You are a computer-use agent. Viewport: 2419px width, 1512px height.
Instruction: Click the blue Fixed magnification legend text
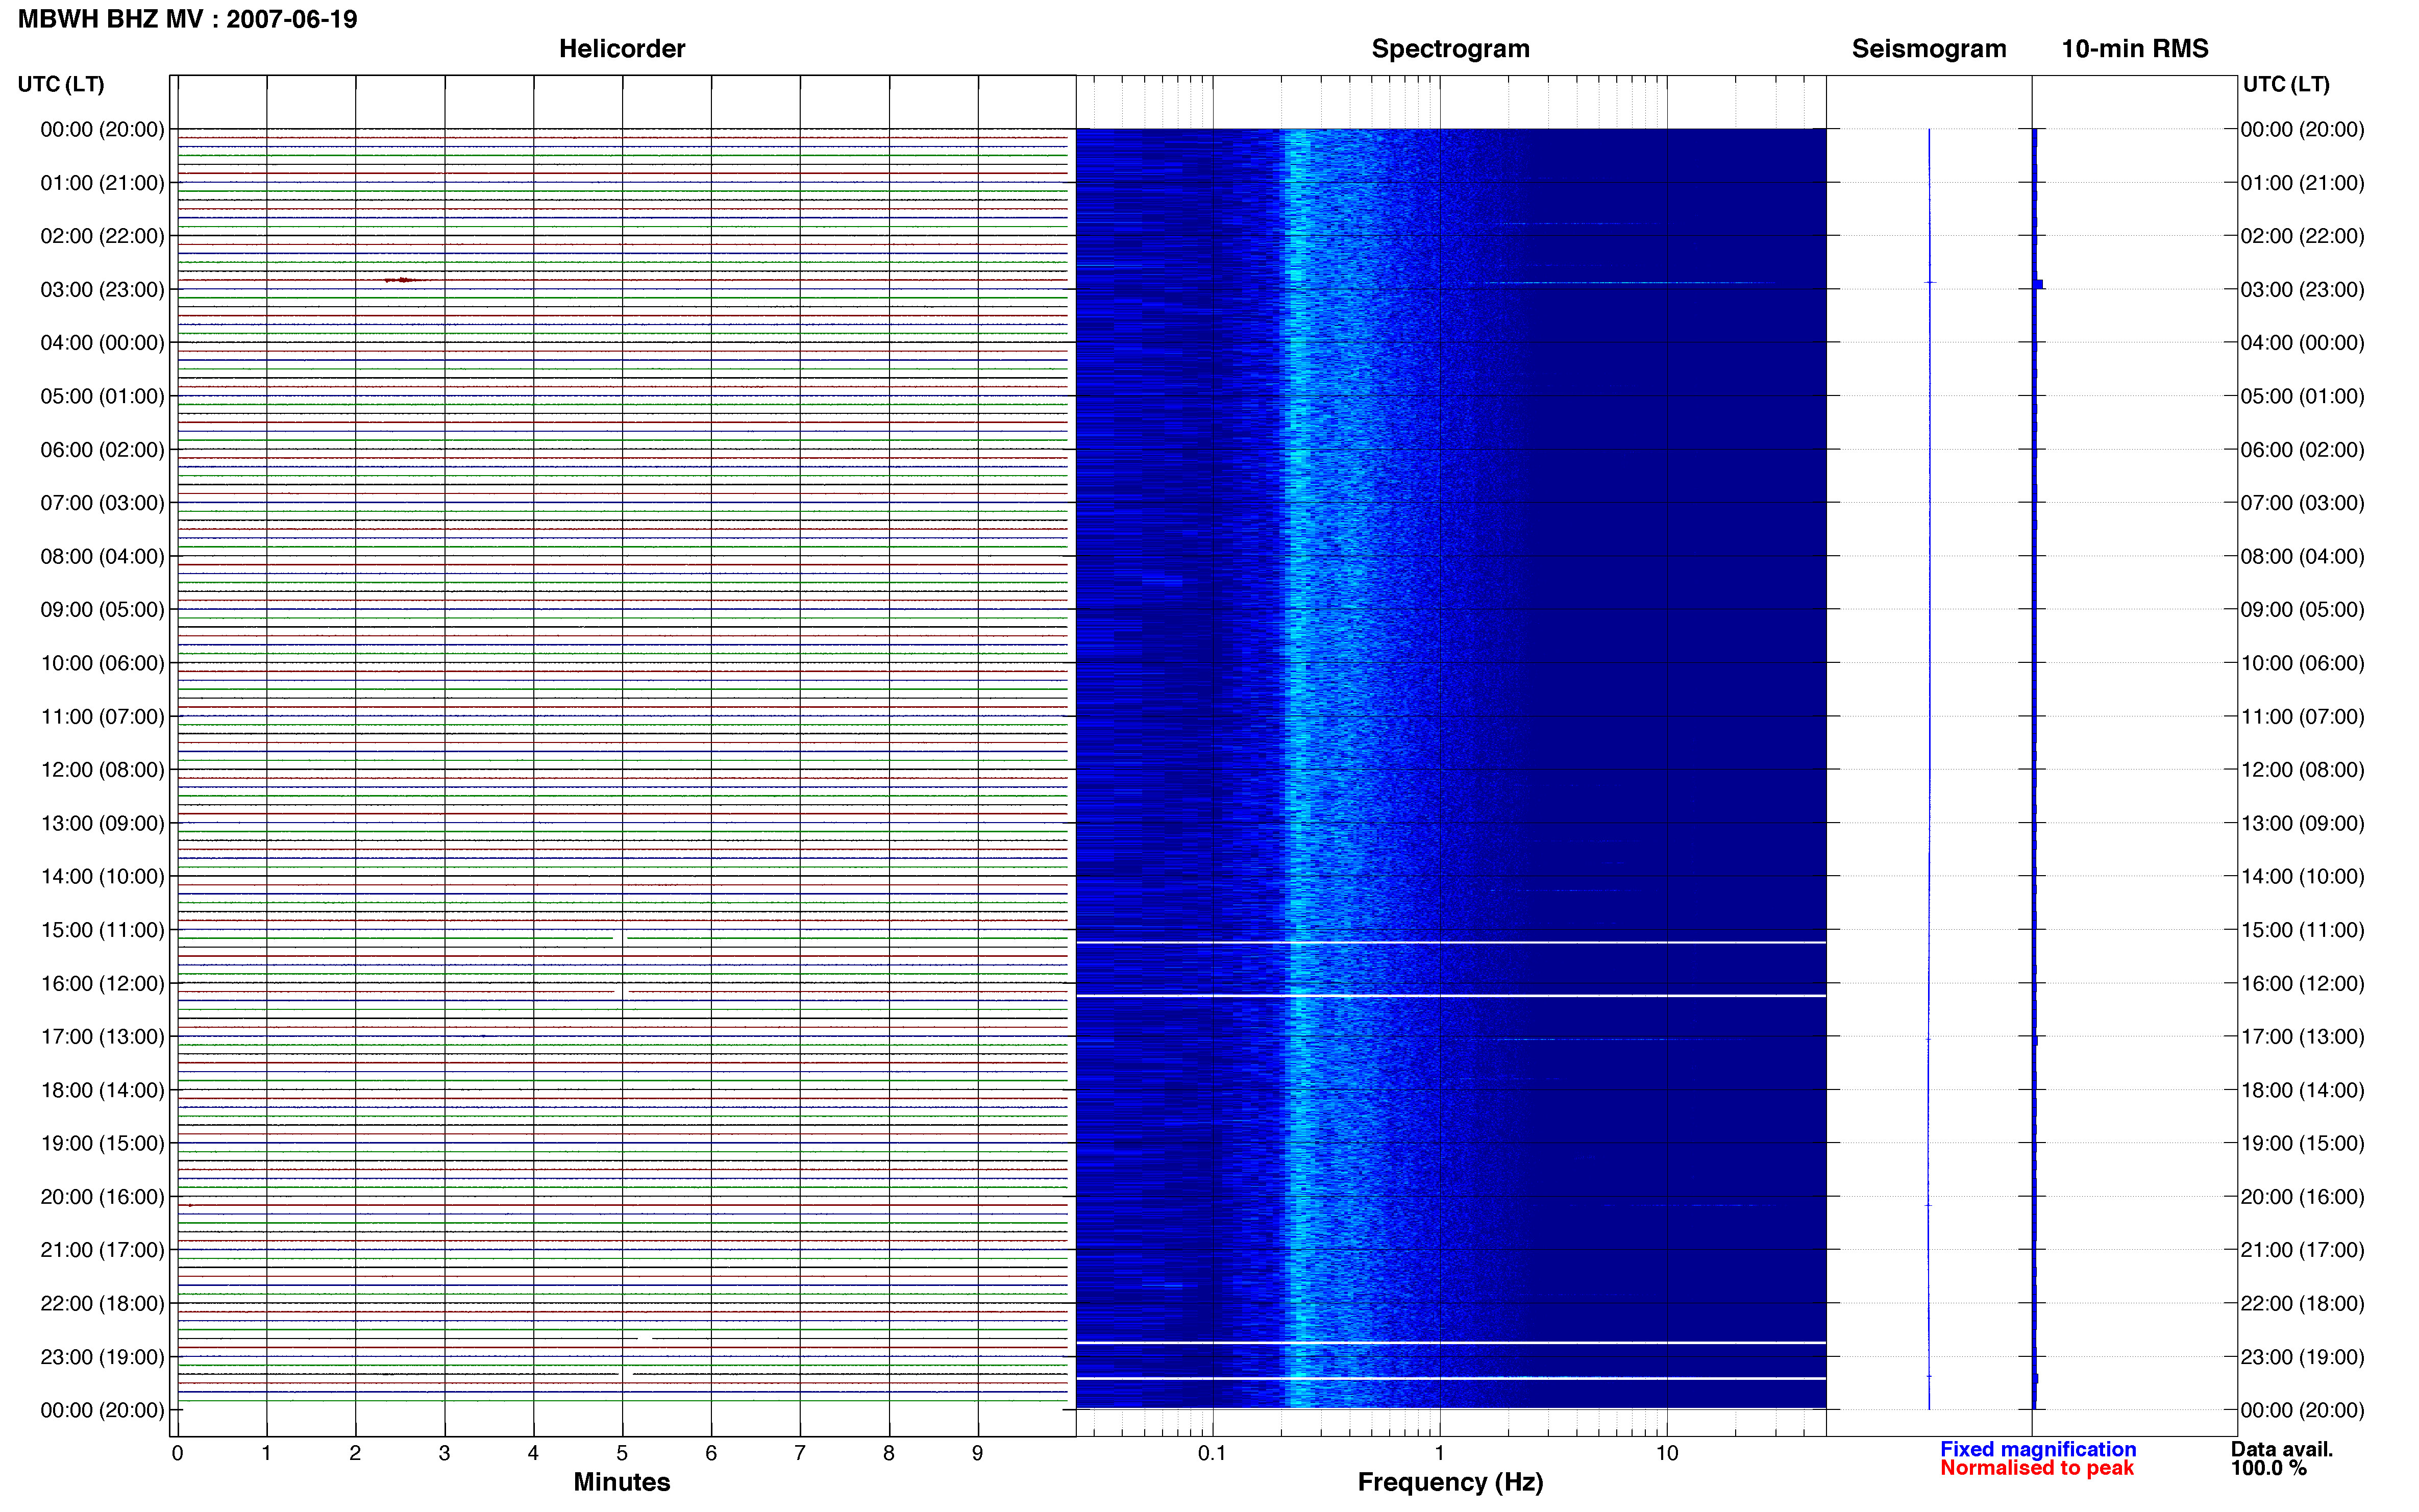click(x=2037, y=1449)
